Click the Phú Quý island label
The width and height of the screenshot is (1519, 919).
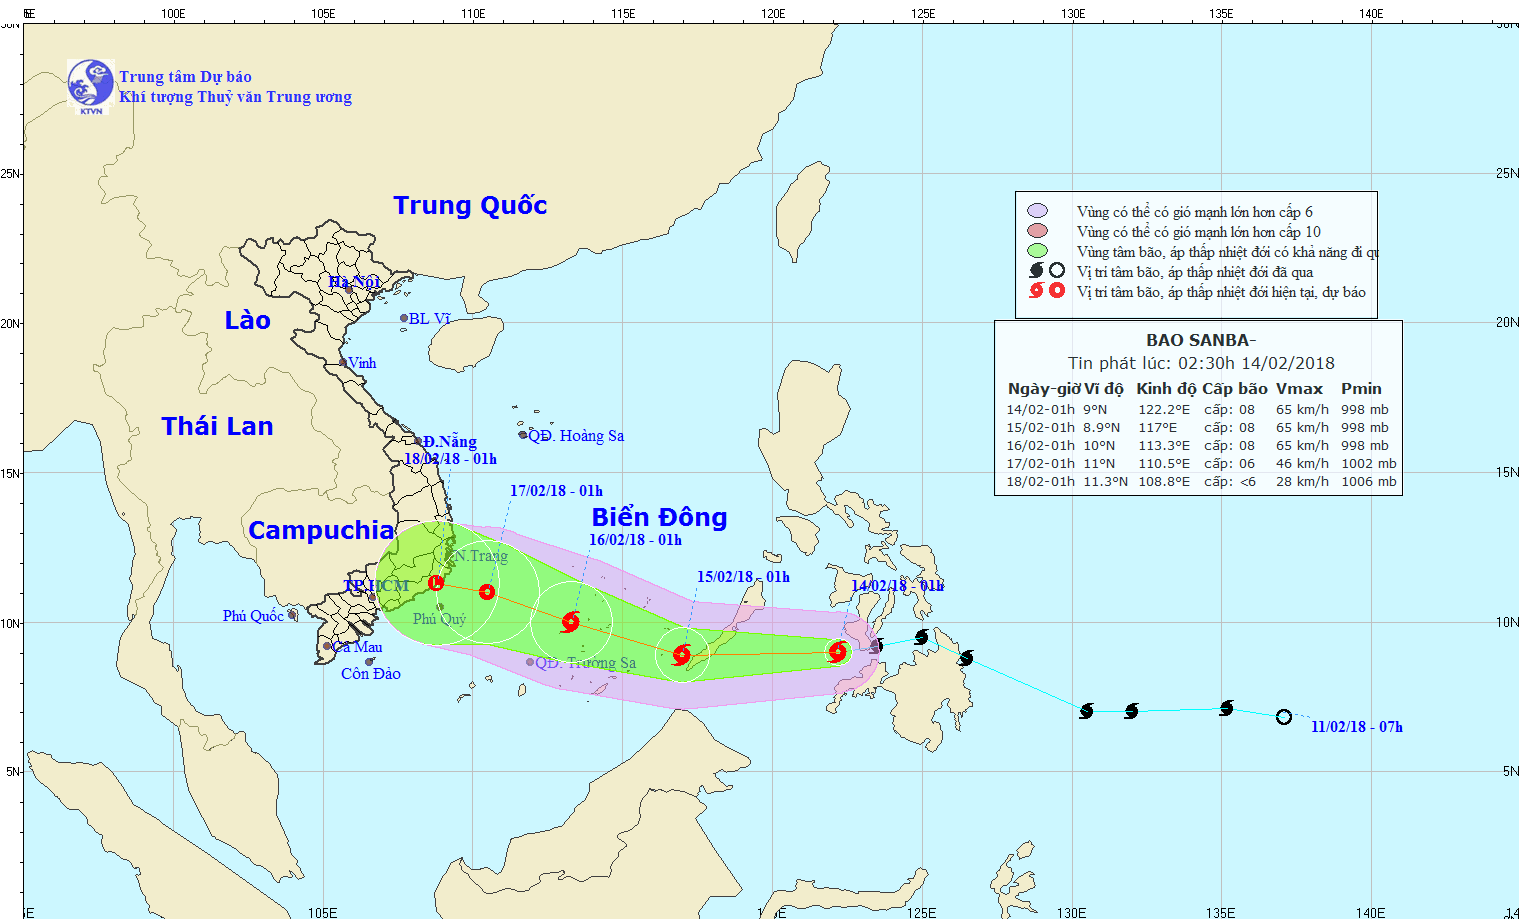pyautogui.click(x=439, y=619)
